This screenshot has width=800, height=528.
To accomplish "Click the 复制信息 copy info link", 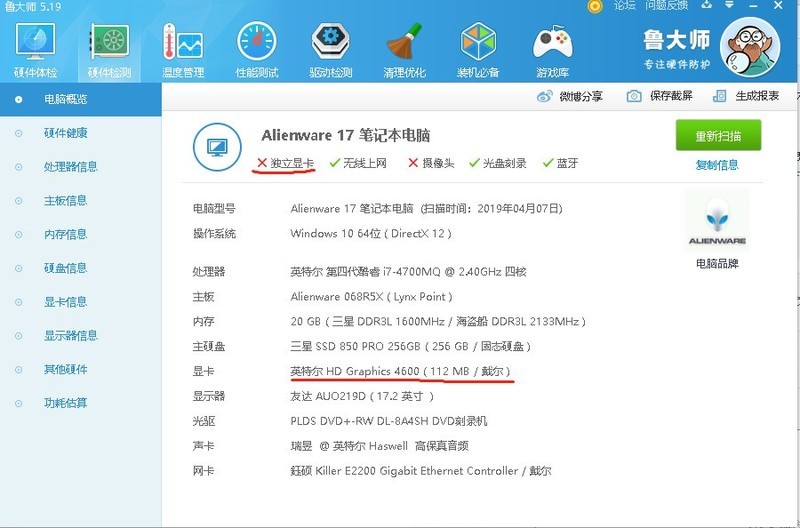I will [x=717, y=165].
